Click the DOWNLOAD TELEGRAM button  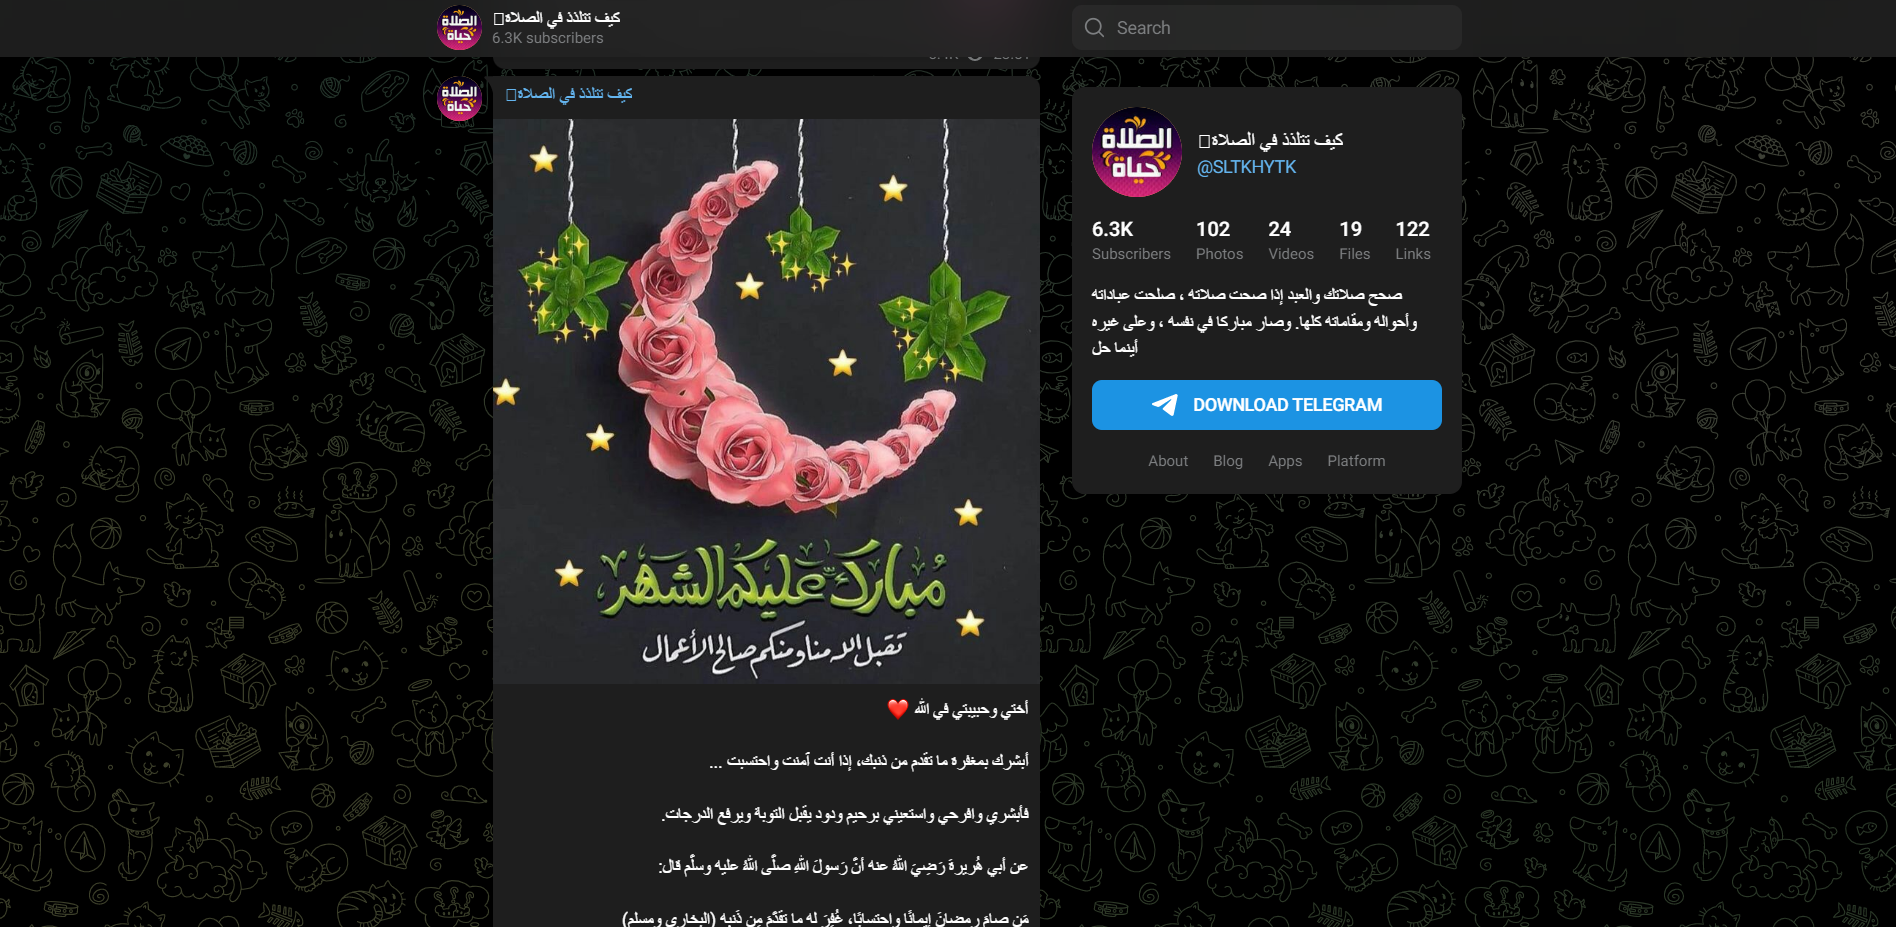coord(1266,405)
